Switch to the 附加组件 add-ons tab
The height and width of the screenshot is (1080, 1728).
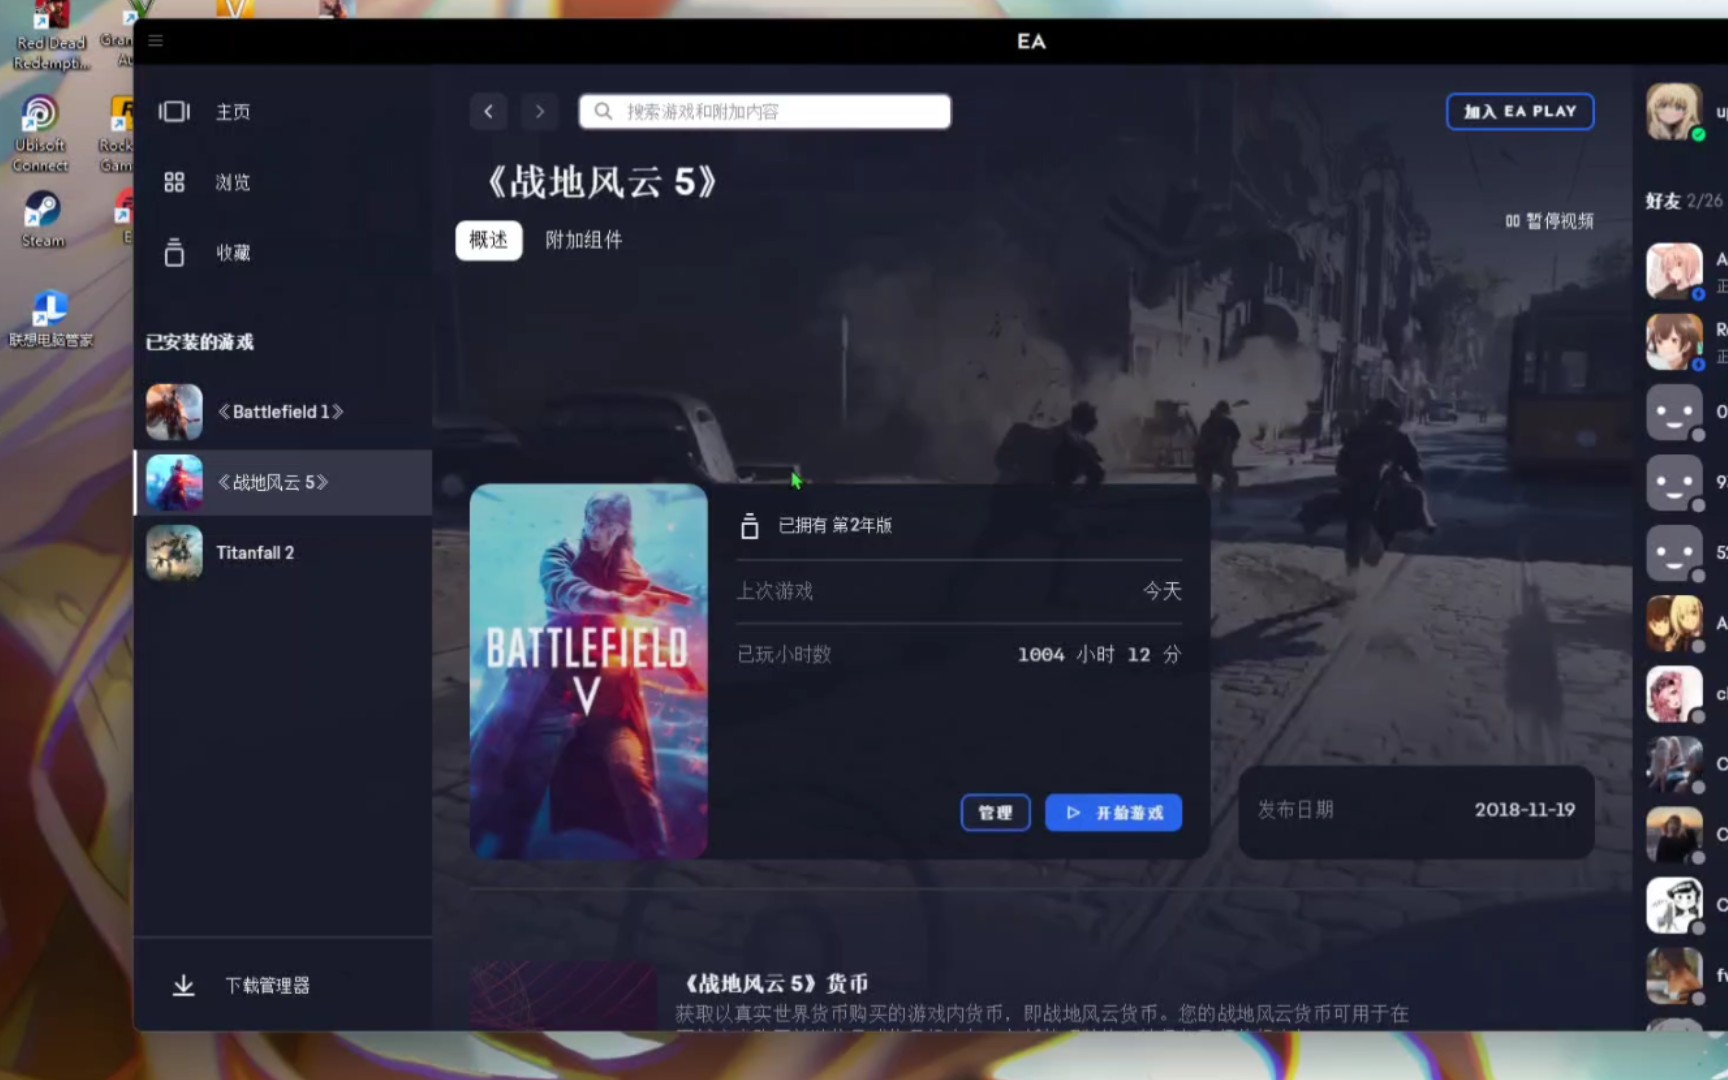coord(584,240)
